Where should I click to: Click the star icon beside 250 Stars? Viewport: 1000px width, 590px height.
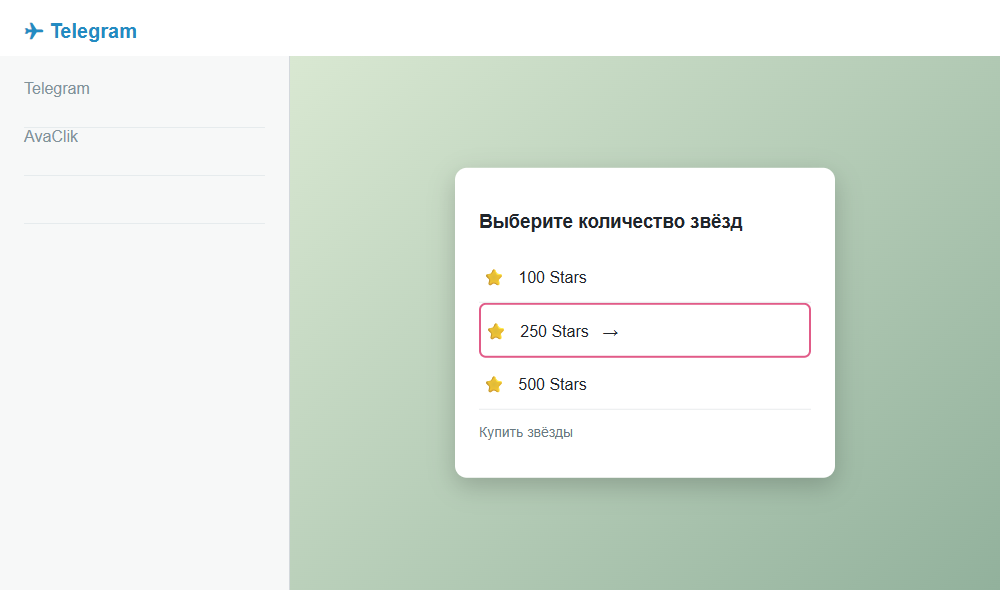(496, 331)
